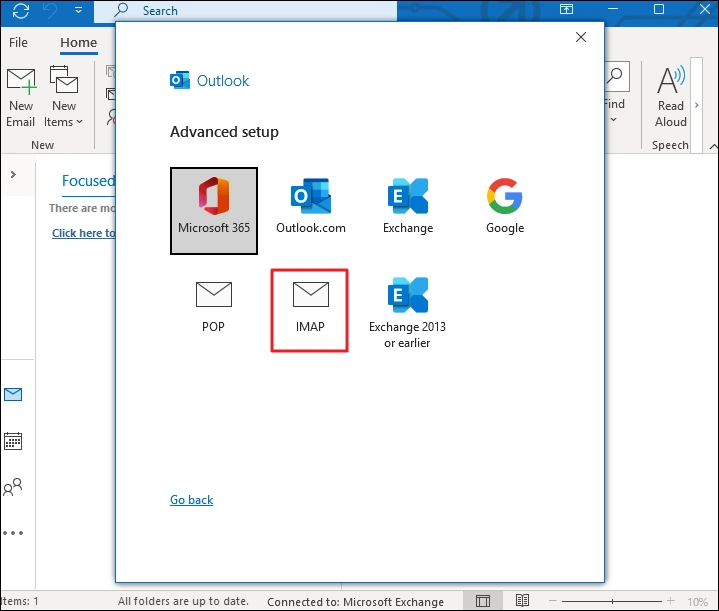Click the Undo icon in title bar
The image size is (719, 611).
(50, 10)
